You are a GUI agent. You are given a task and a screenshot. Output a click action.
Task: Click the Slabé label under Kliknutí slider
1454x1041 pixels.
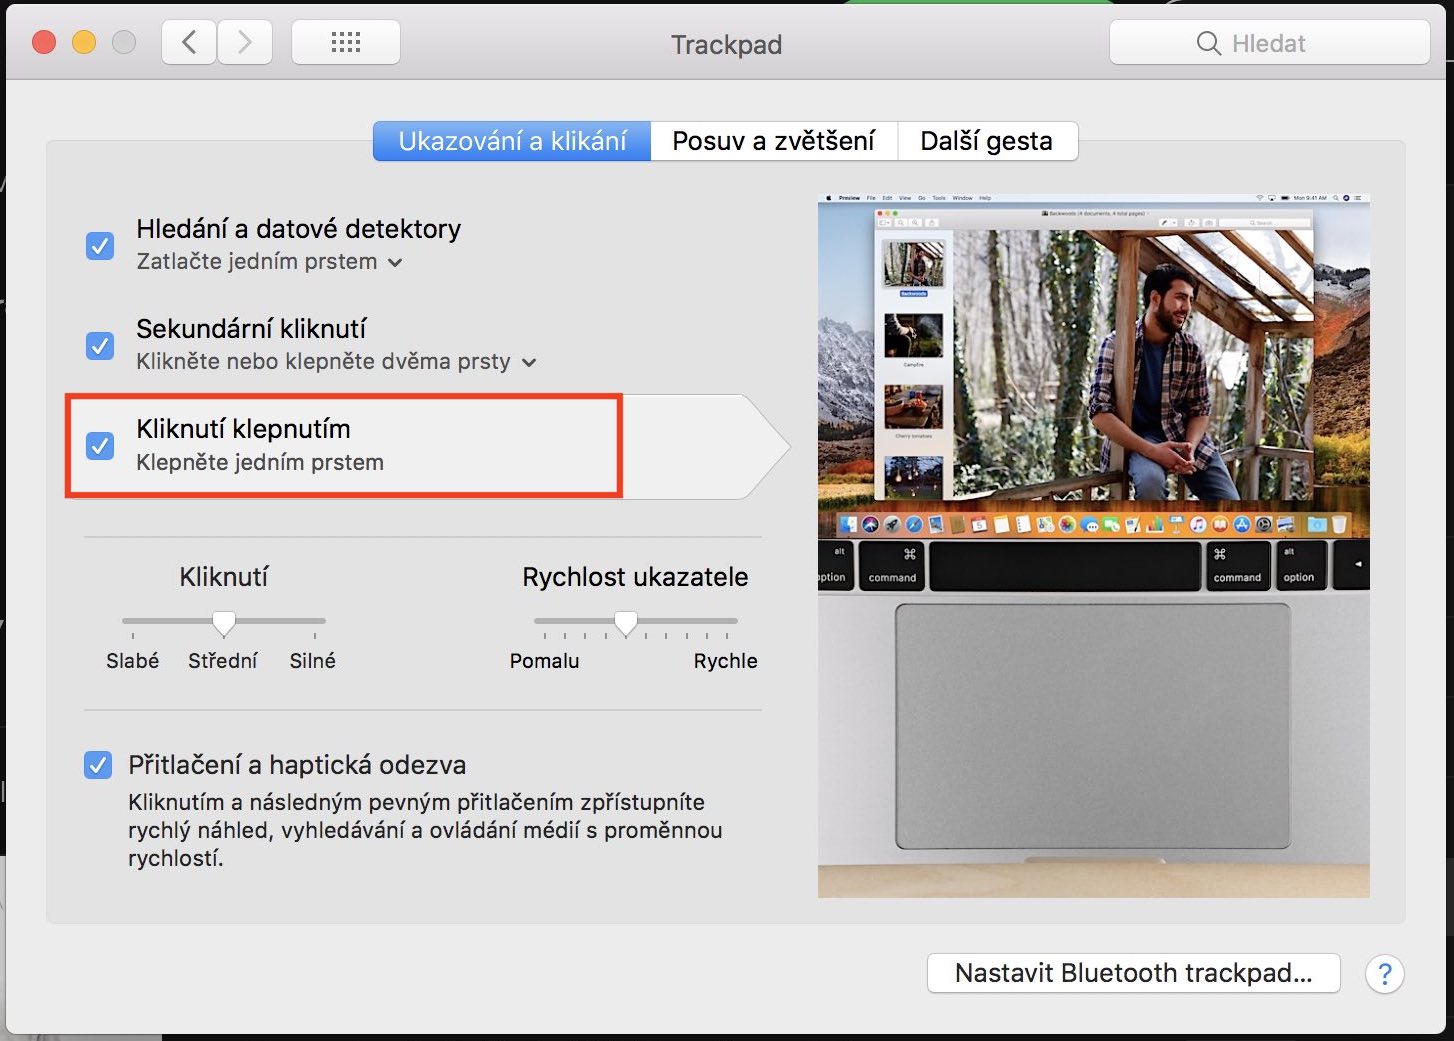click(133, 661)
